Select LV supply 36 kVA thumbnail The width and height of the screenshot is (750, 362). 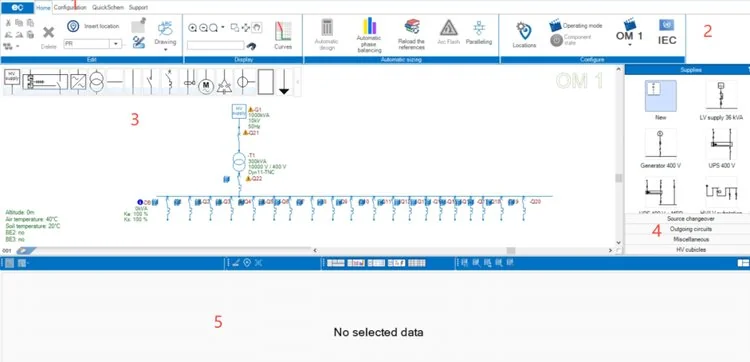click(x=721, y=96)
